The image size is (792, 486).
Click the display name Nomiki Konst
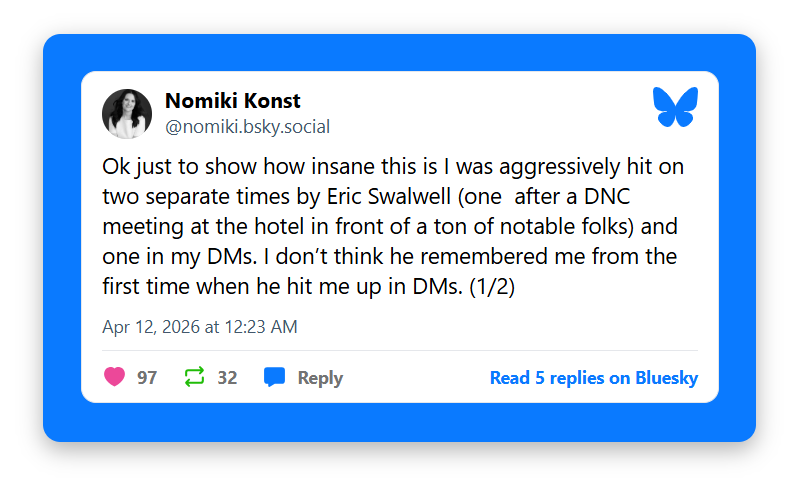[x=232, y=101]
